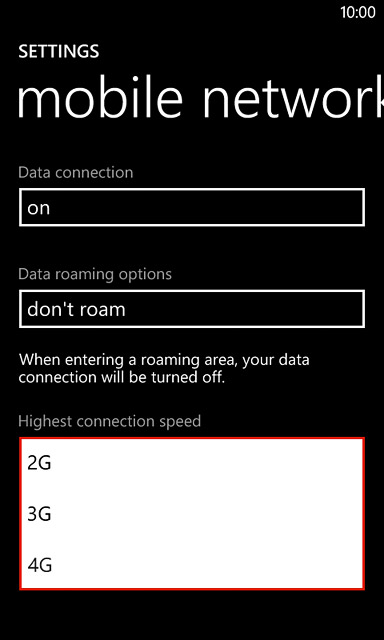The height and width of the screenshot is (640, 384).
Task: Click the 10:00 clock in status bar
Action: click(358, 12)
